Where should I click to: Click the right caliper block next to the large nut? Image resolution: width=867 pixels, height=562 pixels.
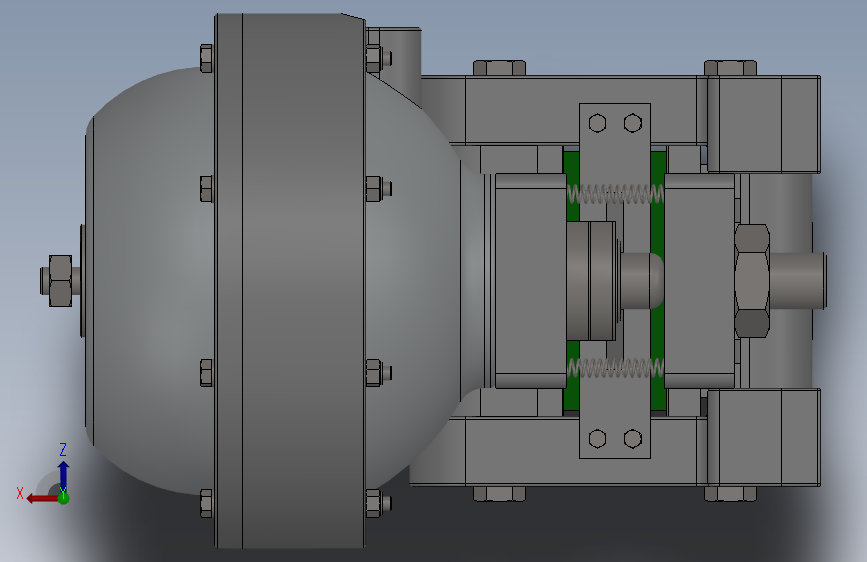699,280
